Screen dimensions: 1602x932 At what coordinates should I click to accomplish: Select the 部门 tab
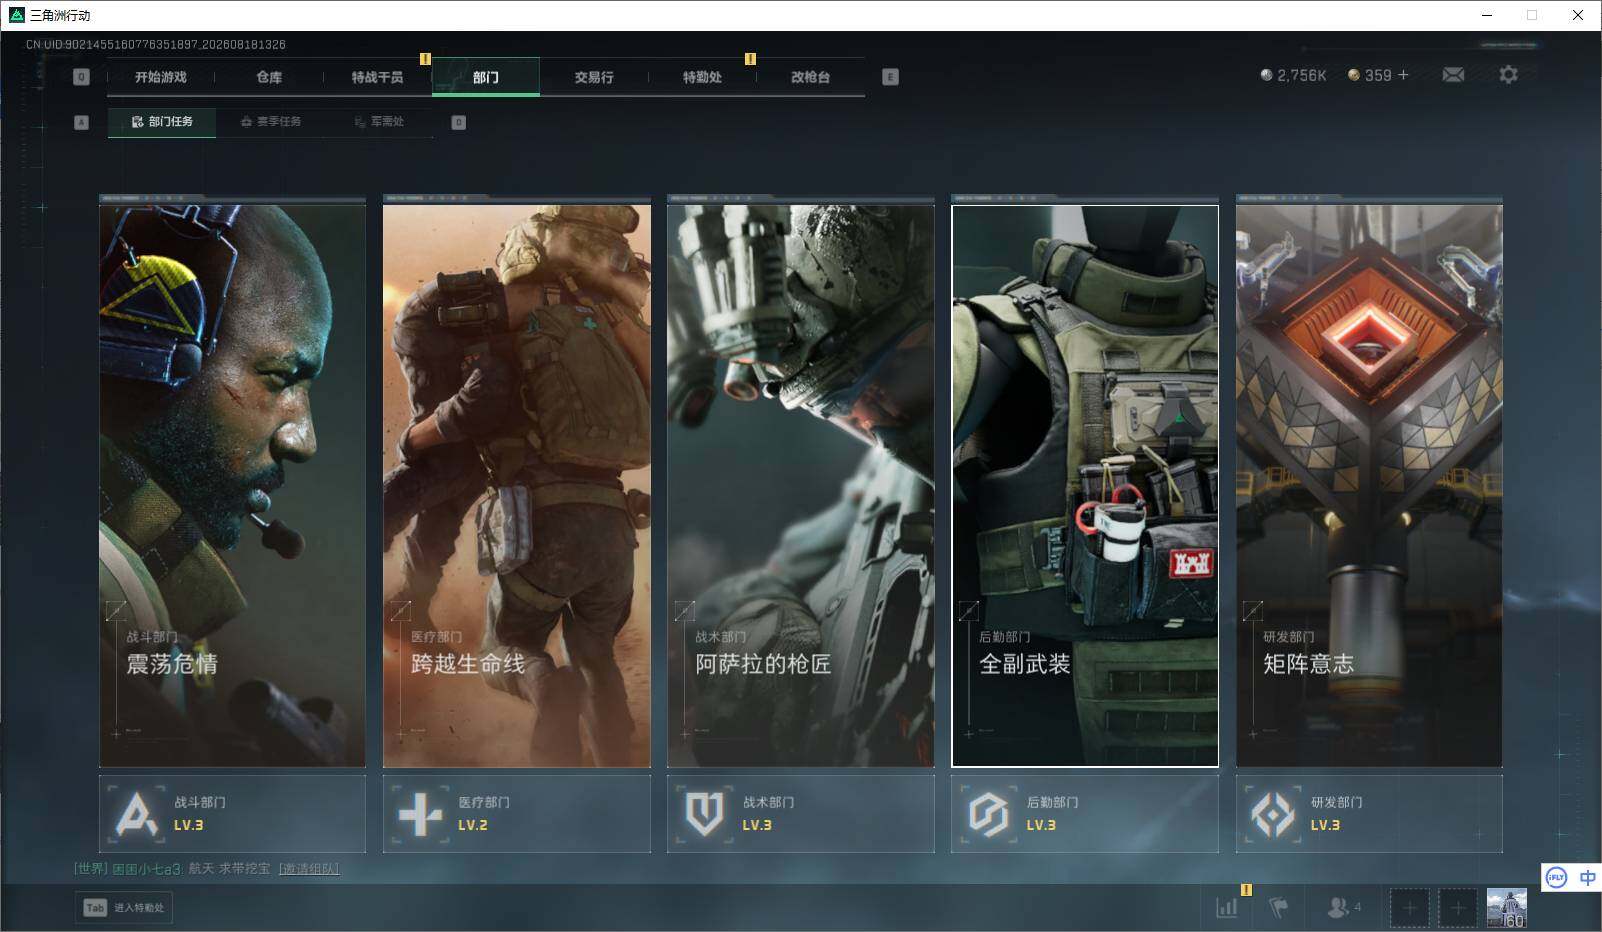click(486, 77)
